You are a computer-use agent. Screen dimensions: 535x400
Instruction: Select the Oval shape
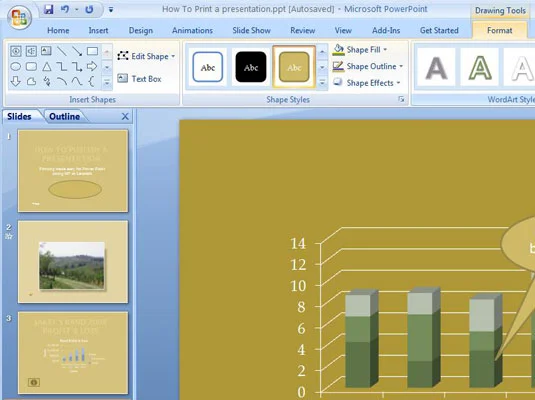coord(16,66)
